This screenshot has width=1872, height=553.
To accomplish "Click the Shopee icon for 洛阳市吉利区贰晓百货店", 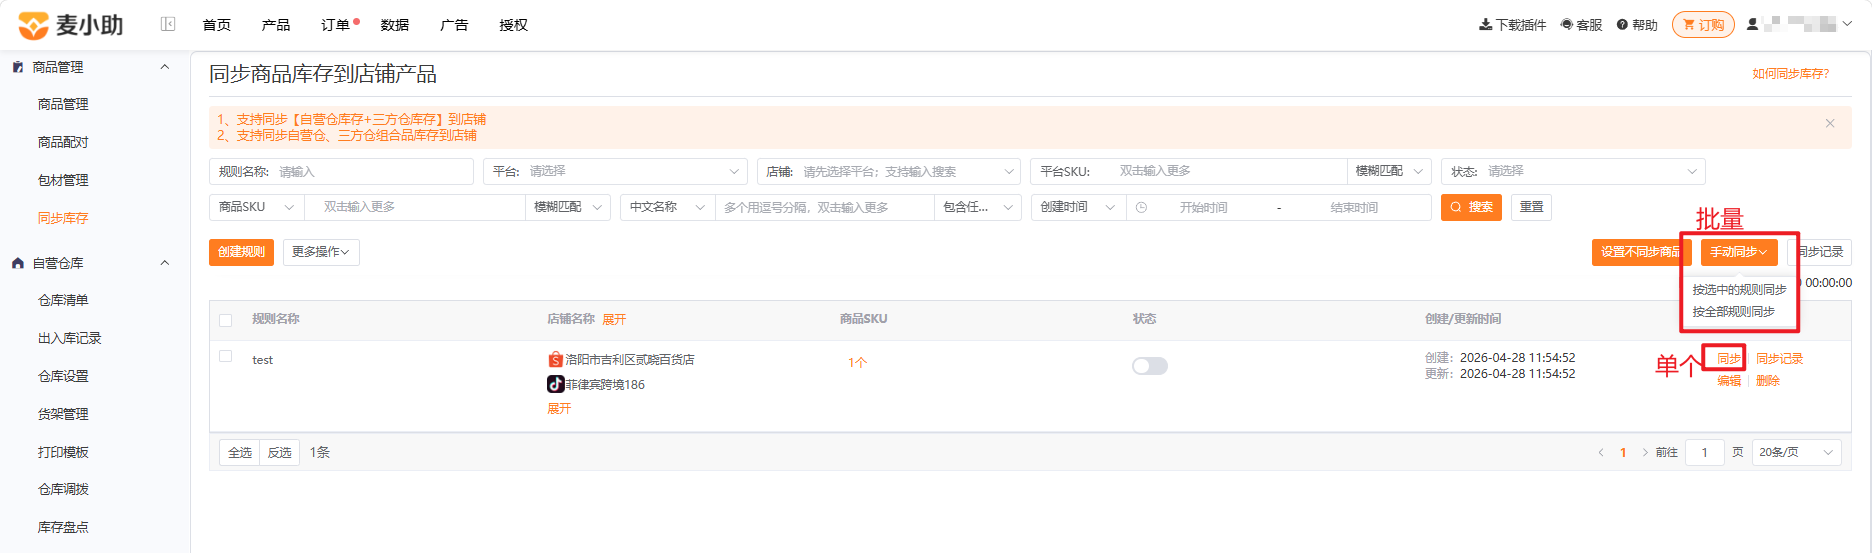I will tap(555, 359).
